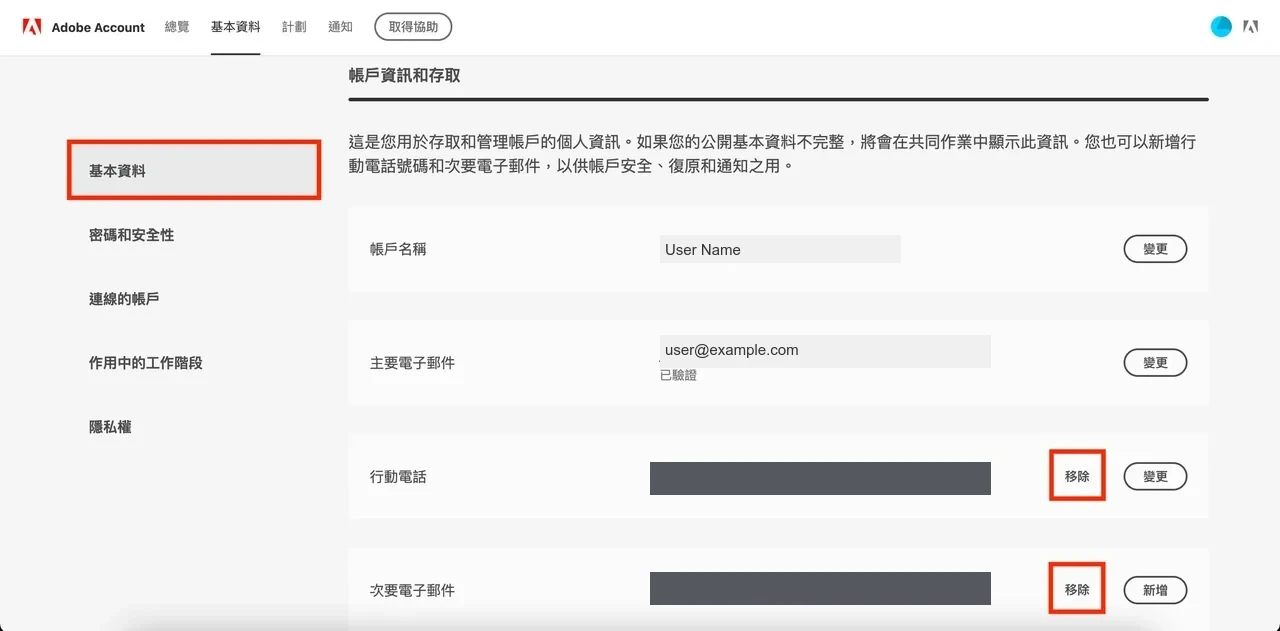
Task: Open the Adobe apps icon beside the avatar
Action: [1251, 27]
